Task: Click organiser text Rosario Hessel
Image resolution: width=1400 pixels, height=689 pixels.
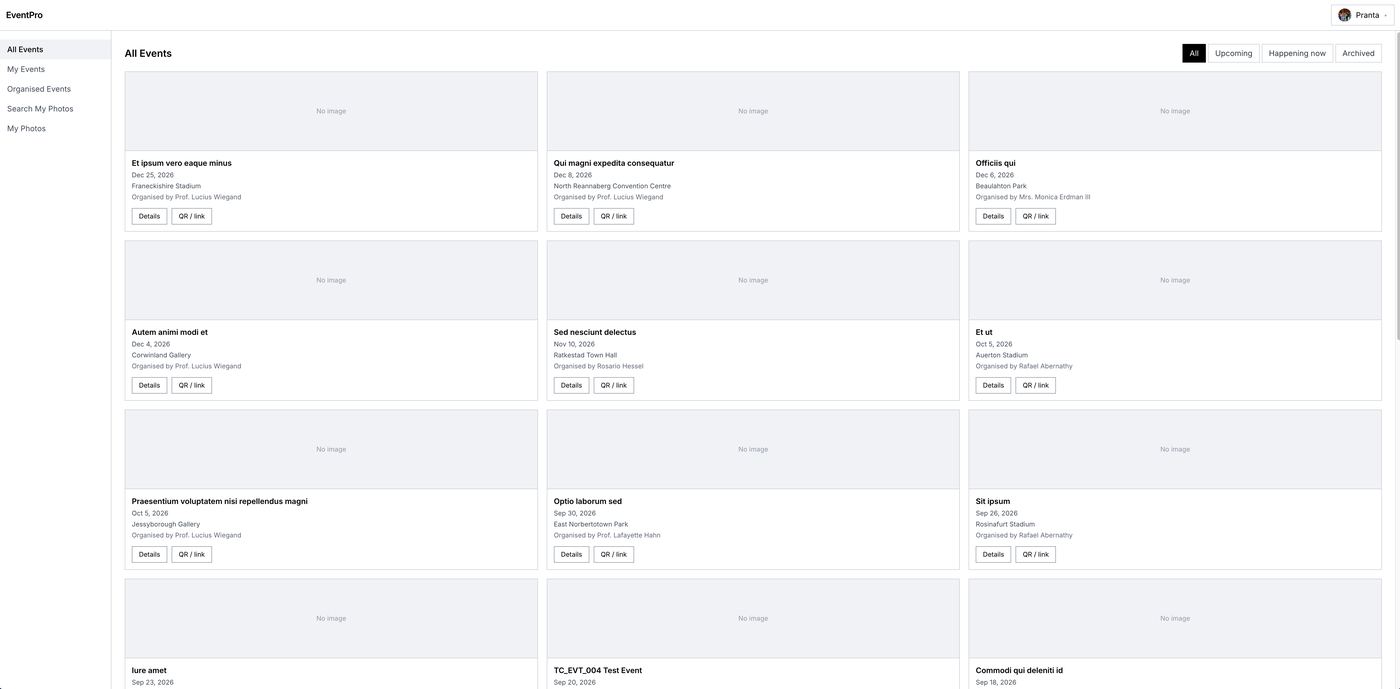Action: point(620,366)
